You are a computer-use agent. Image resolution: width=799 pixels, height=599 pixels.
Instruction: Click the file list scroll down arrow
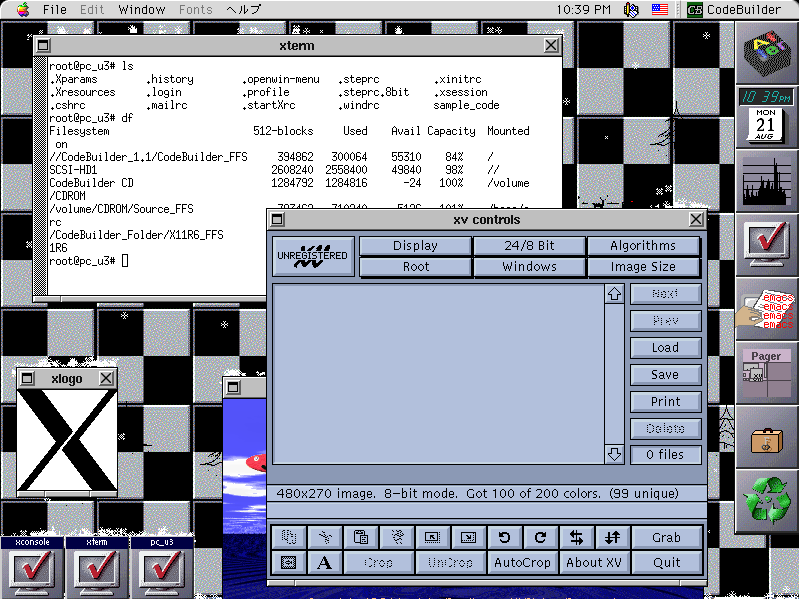(614, 454)
